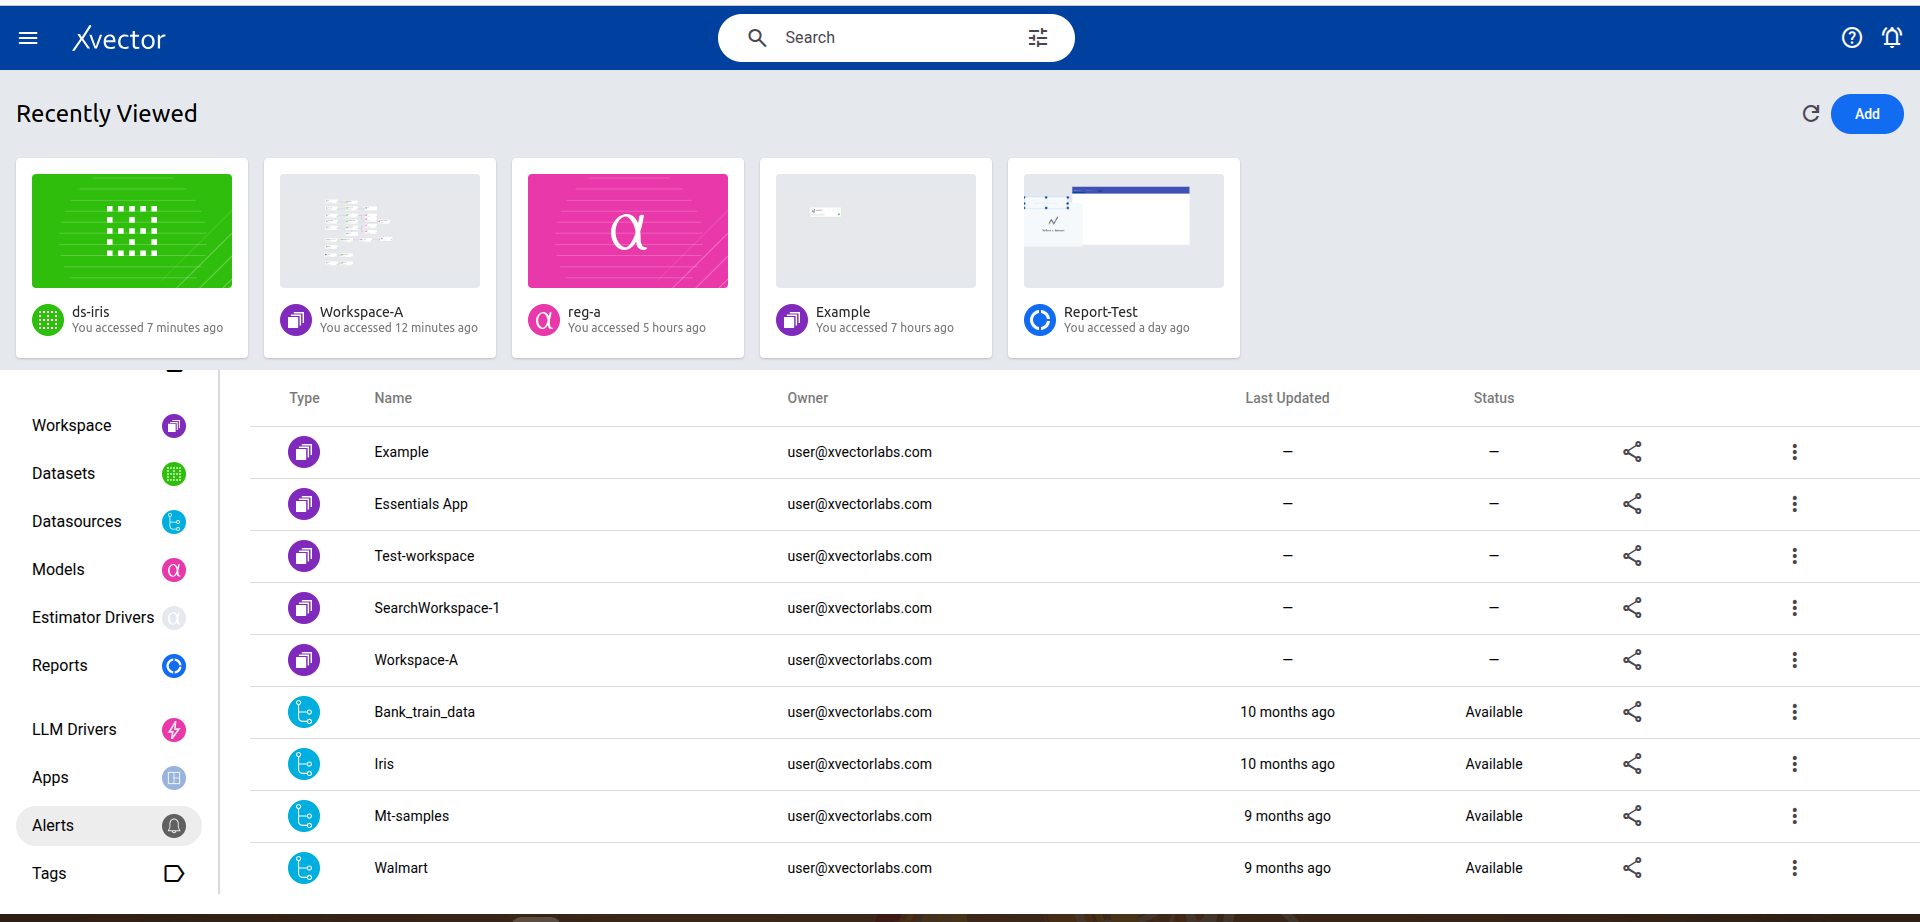
Task: Share the Workspace-A item
Action: pos(1632,660)
